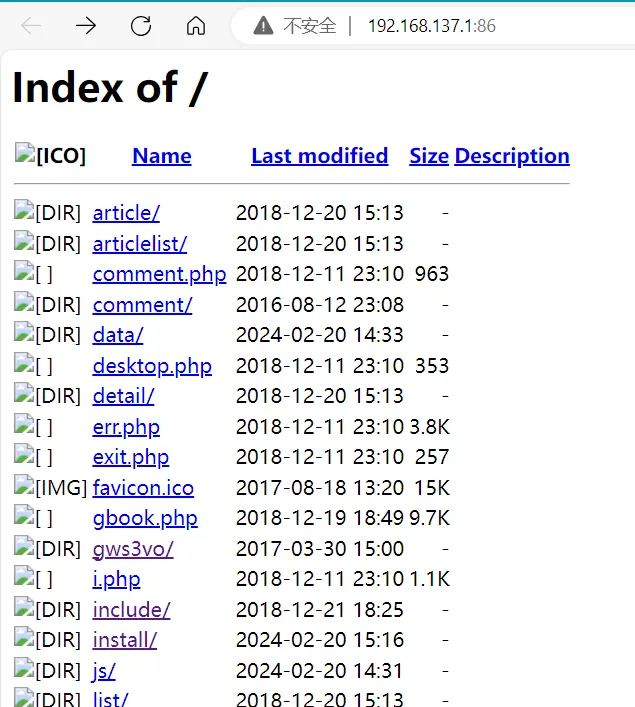Image resolution: width=635 pixels, height=707 pixels.
Task: Click the broken ICO header image
Action: click(x=25, y=153)
